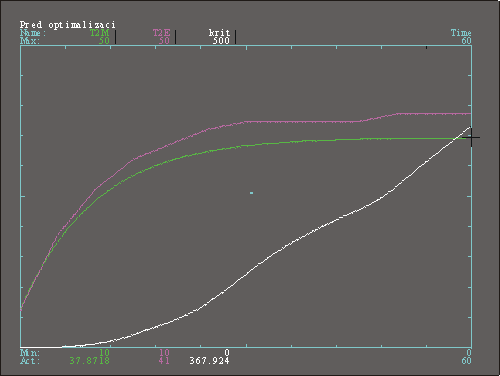Select the white krit signal name
Viewport: 500px width, 376px height.
[219, 33]
